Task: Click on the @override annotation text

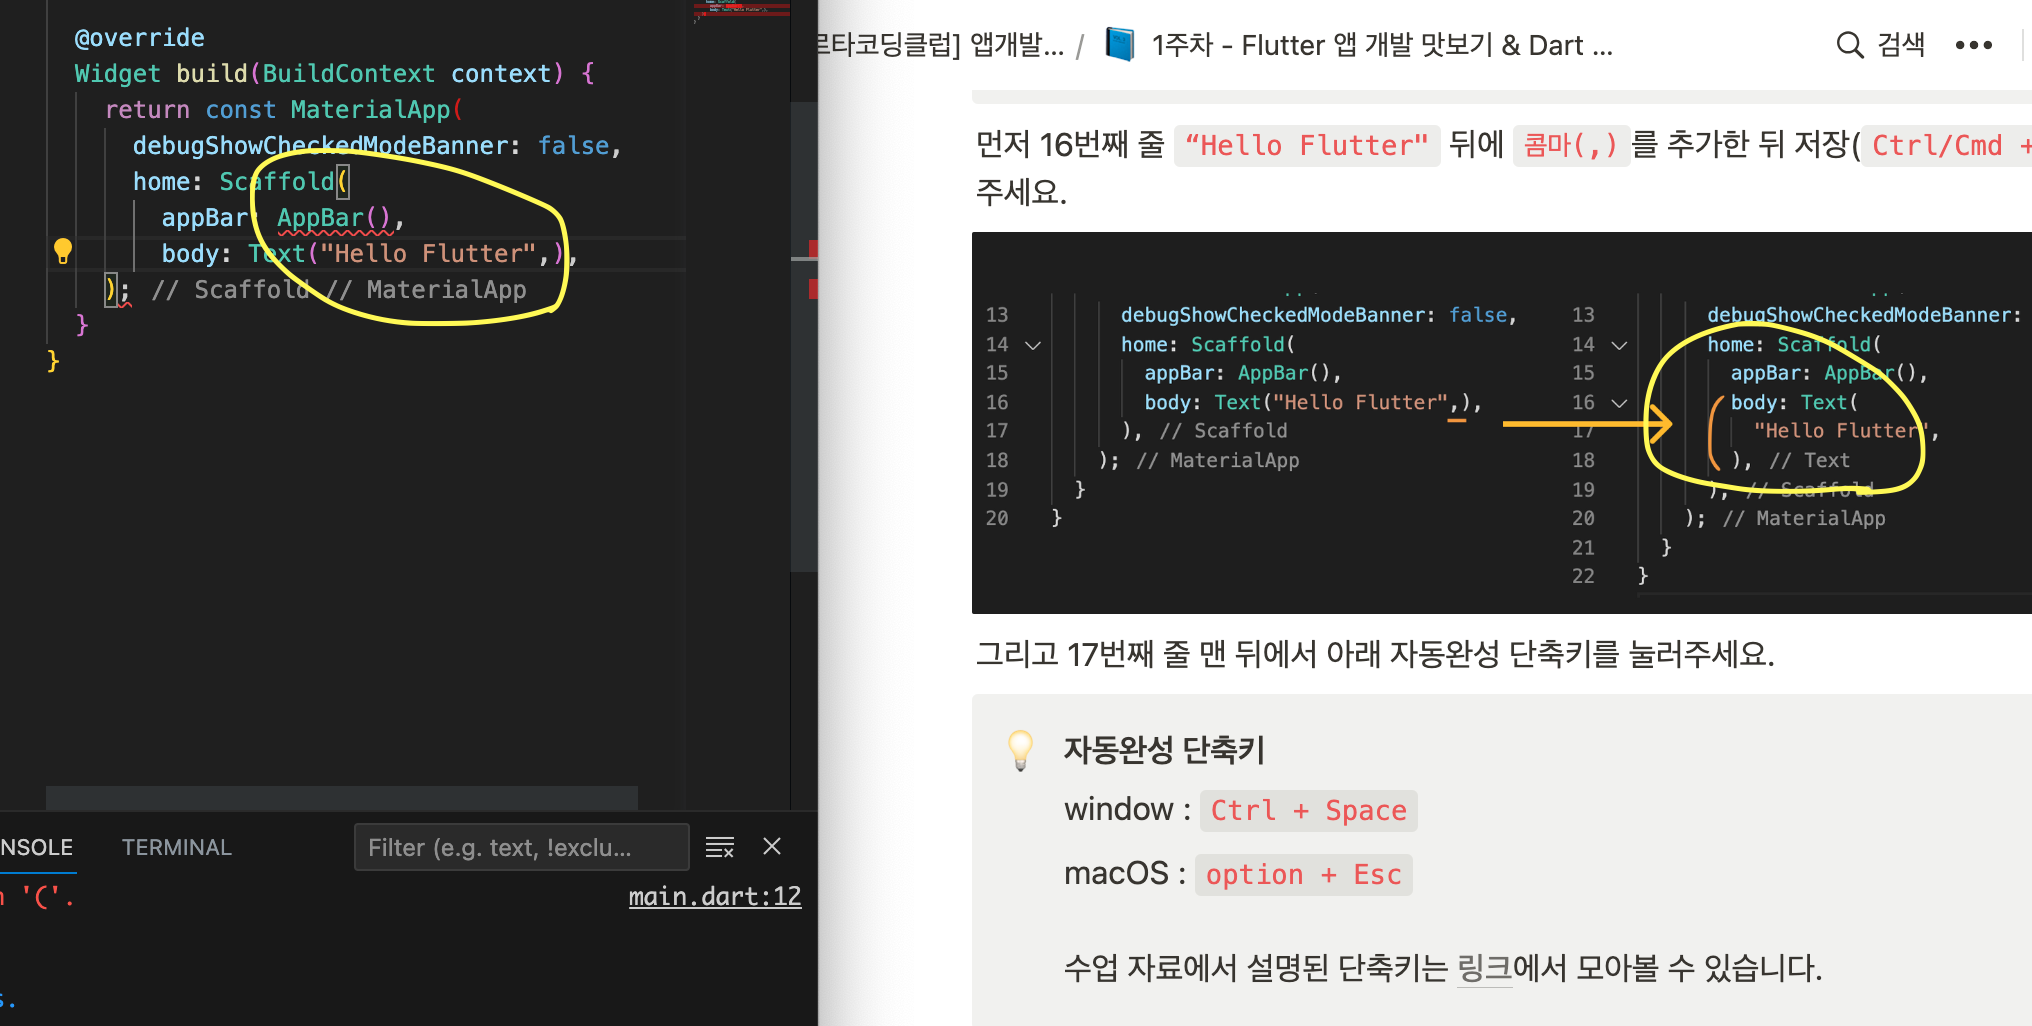Action: [139, 38]
